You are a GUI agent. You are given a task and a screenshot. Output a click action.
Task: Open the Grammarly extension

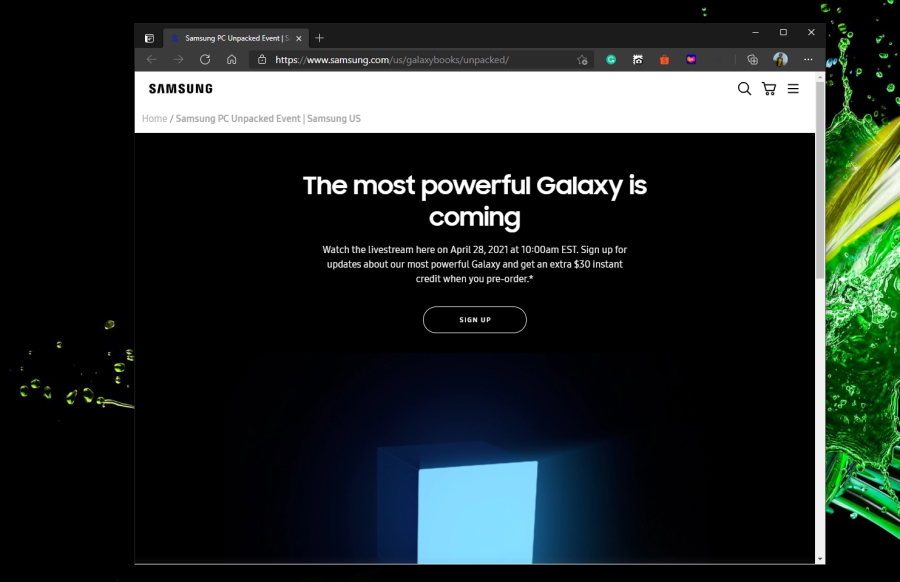pos(611,60)
